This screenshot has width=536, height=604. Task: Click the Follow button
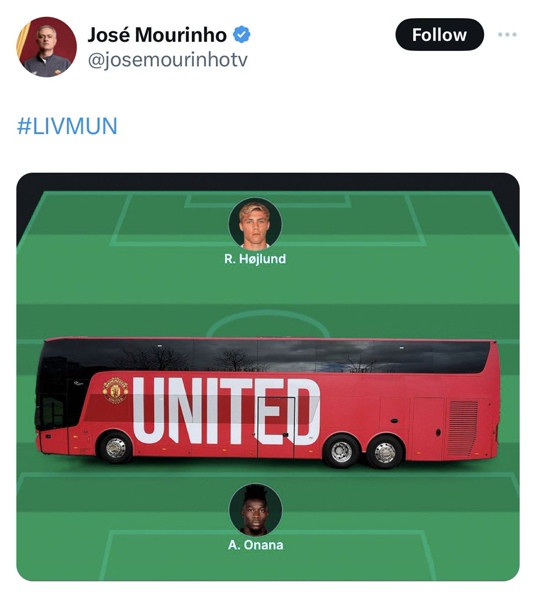pos(439,35)
